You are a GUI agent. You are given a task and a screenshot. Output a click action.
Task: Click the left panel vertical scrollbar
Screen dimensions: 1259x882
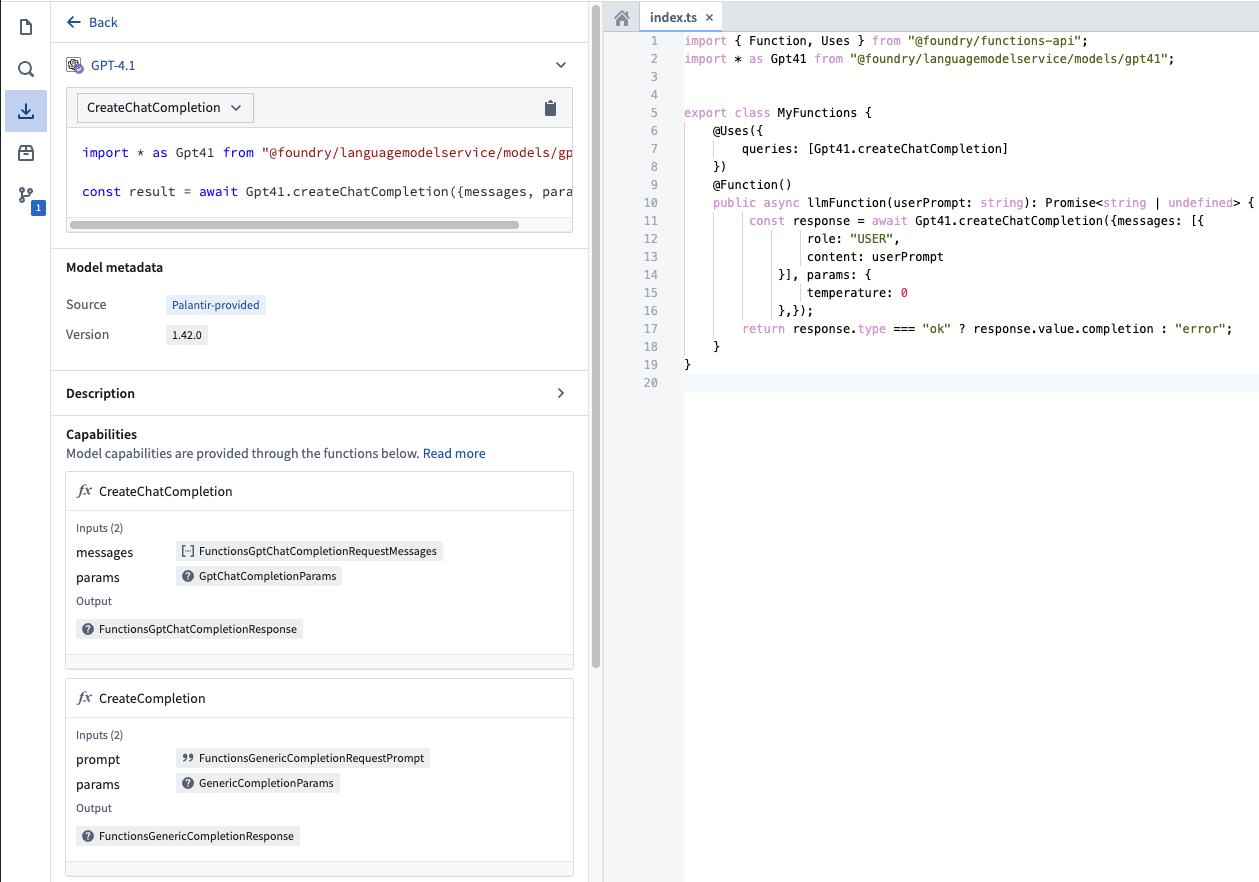[596, 335]
